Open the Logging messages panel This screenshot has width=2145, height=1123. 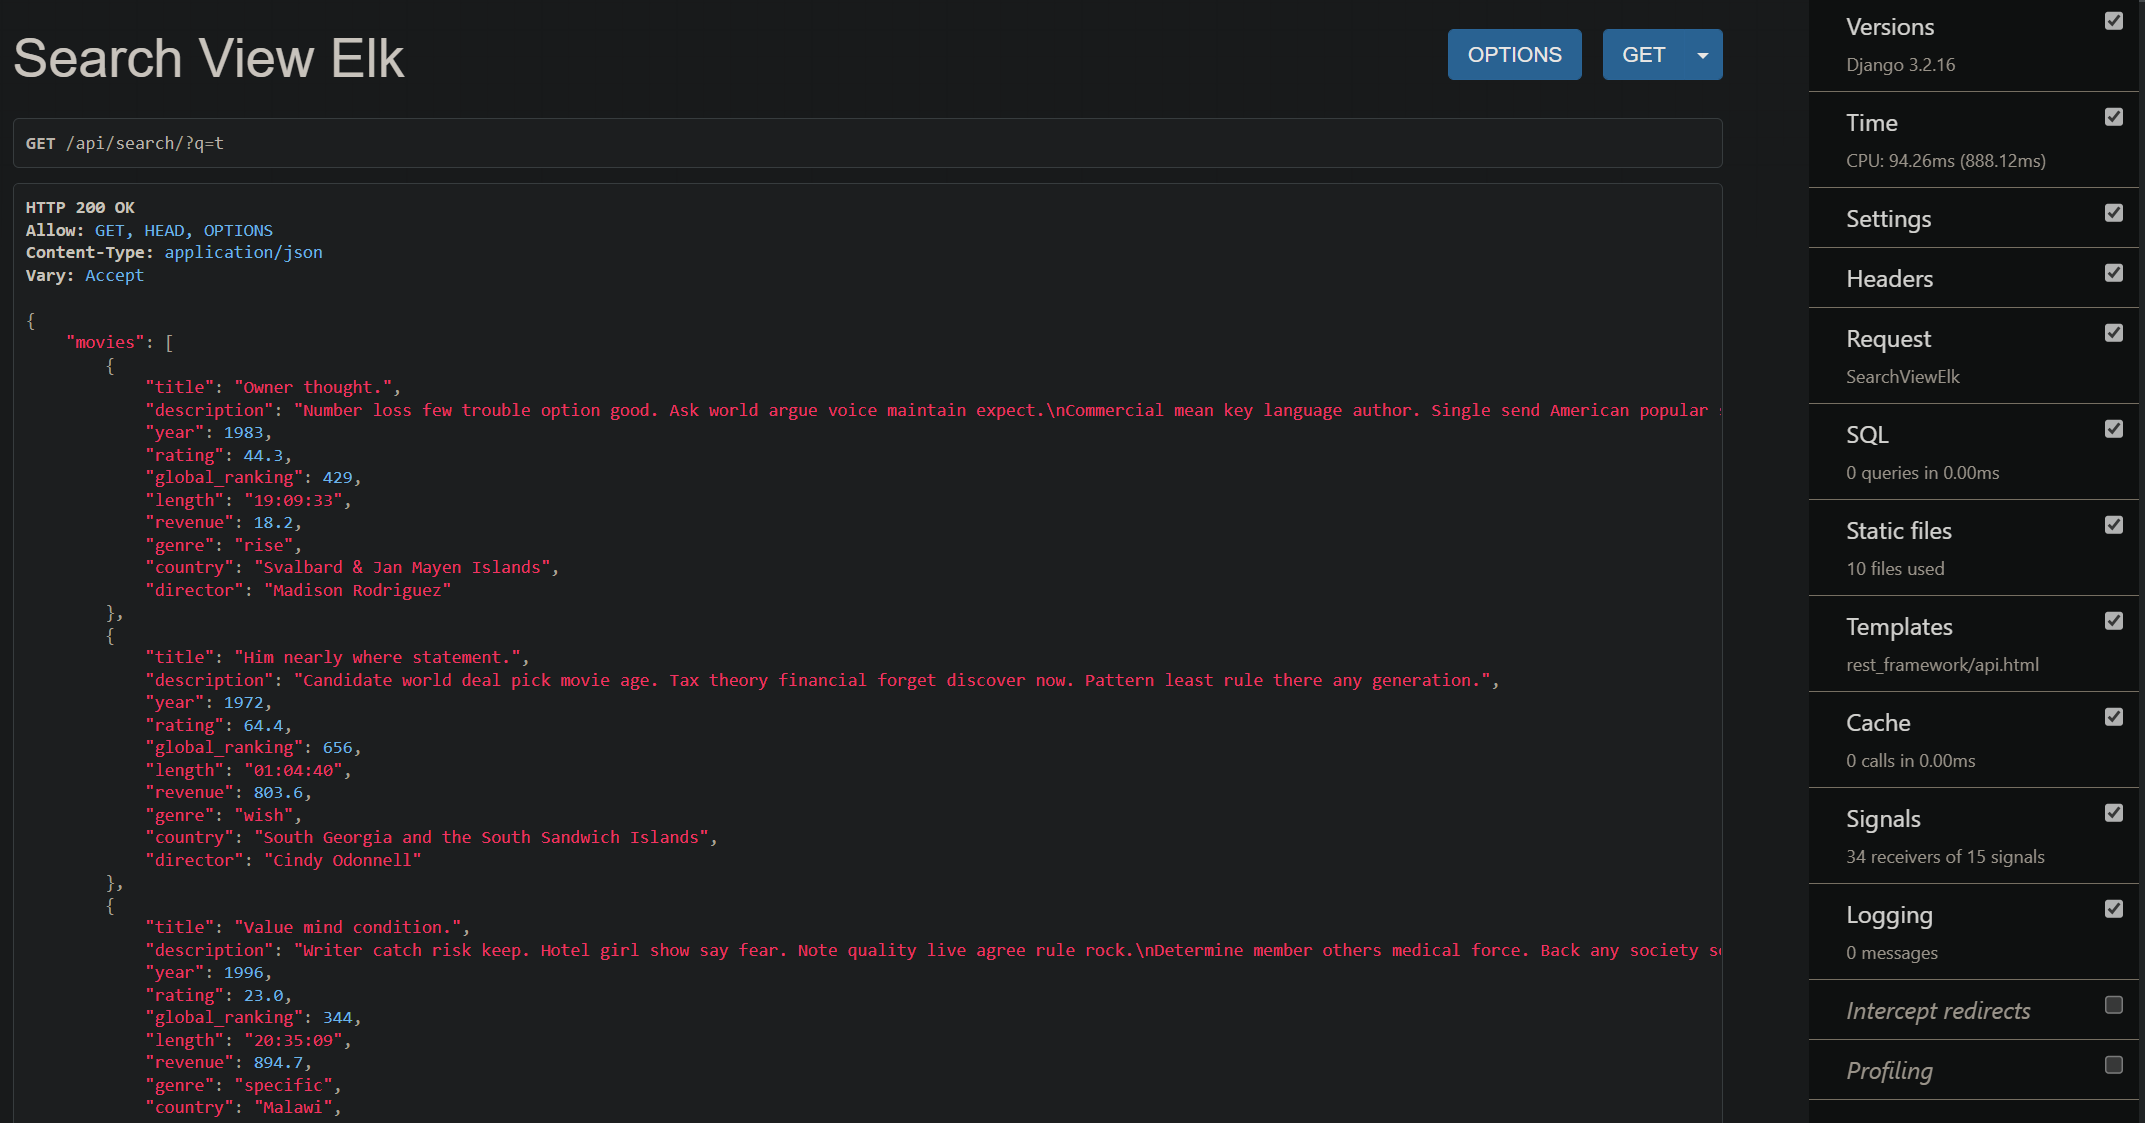[1888, 915]
